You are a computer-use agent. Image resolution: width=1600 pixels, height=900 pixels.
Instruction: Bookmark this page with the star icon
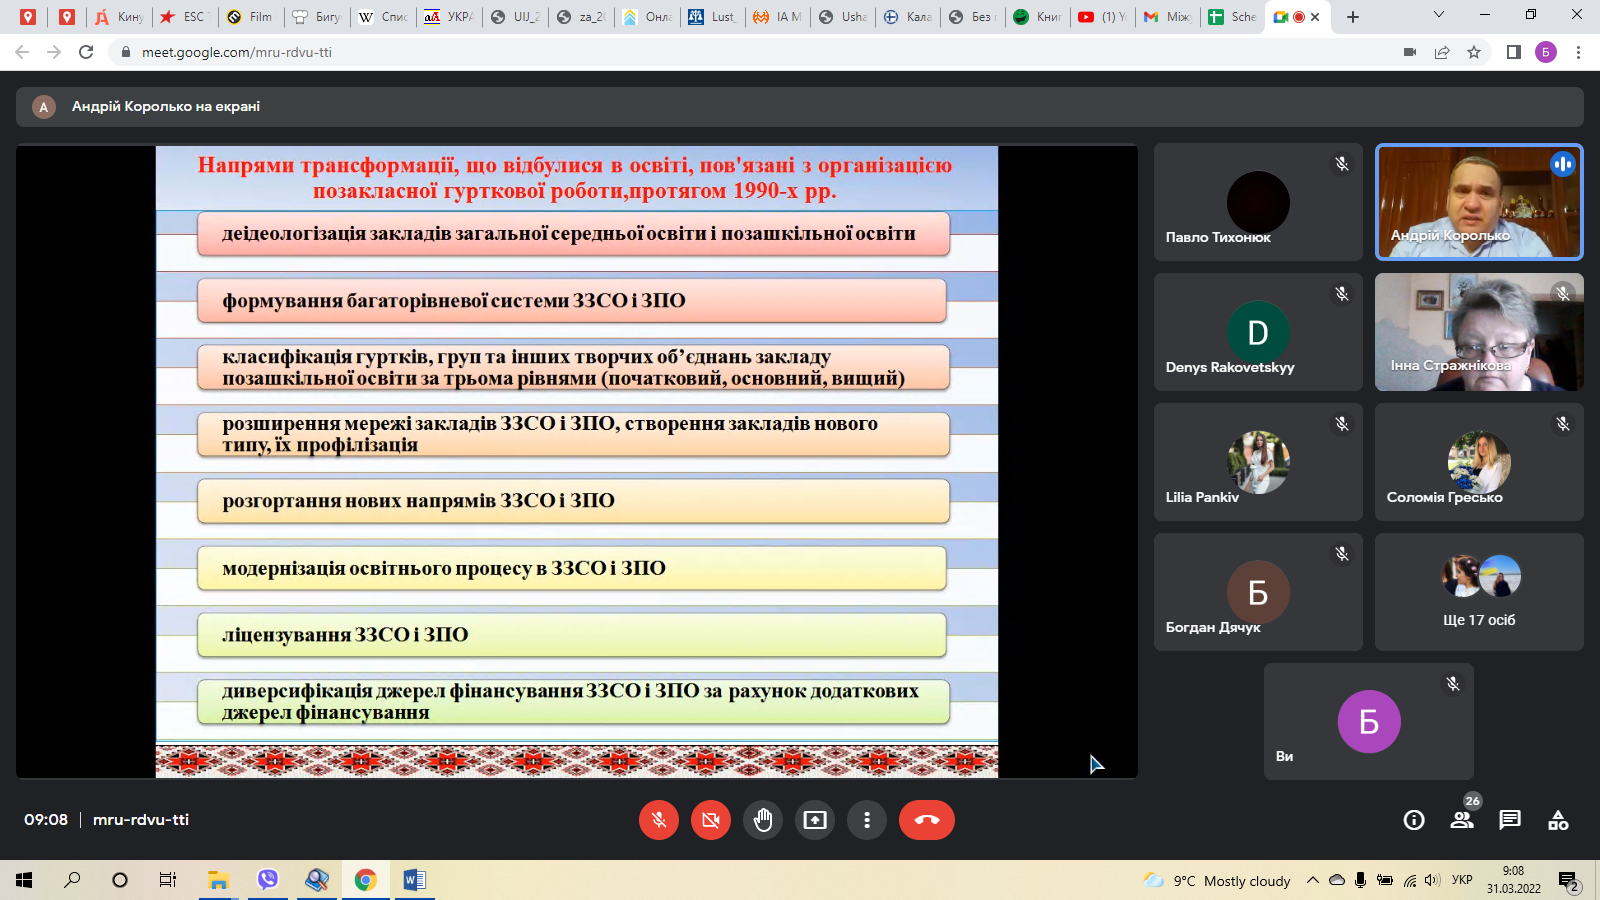click(1474, 52)
